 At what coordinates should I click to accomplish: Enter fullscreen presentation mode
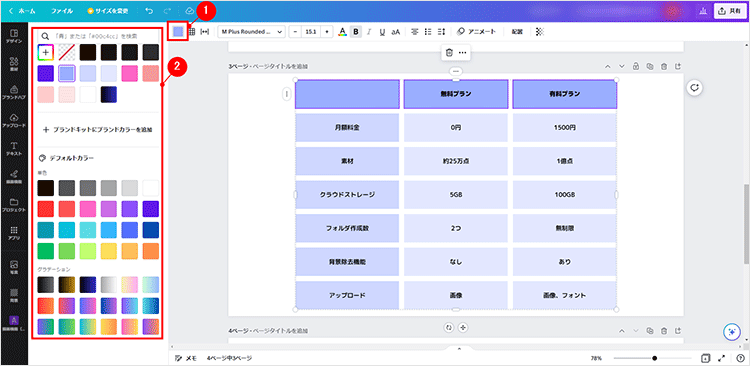click(x=722, y=358)
